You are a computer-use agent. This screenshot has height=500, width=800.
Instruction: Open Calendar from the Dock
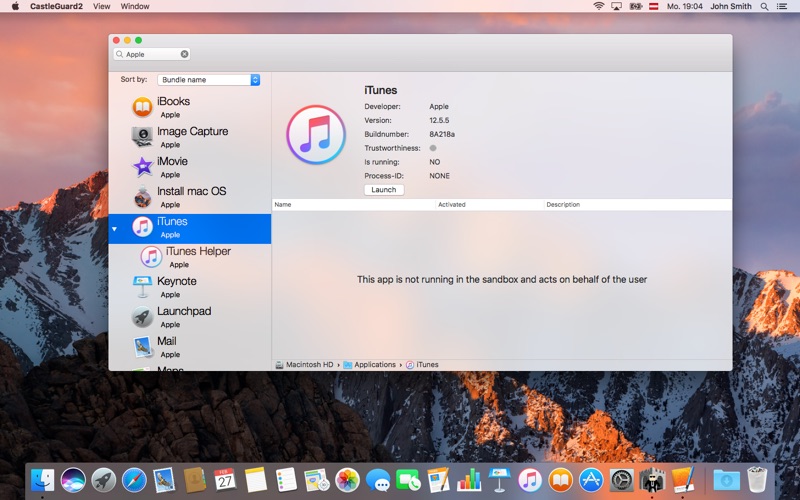pyautogui.click(x=225, y=480)
